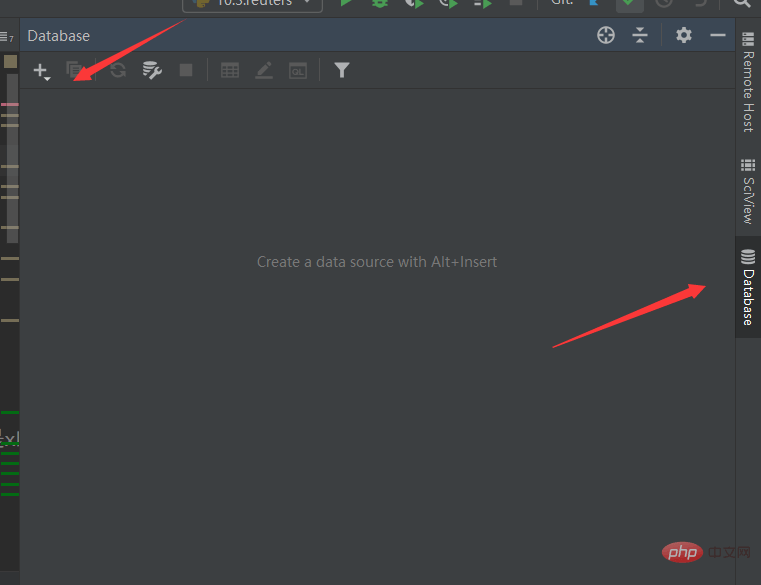Click the table editor grid icon
The width and height of the screenshot is (761, 585).
point(230,70)
